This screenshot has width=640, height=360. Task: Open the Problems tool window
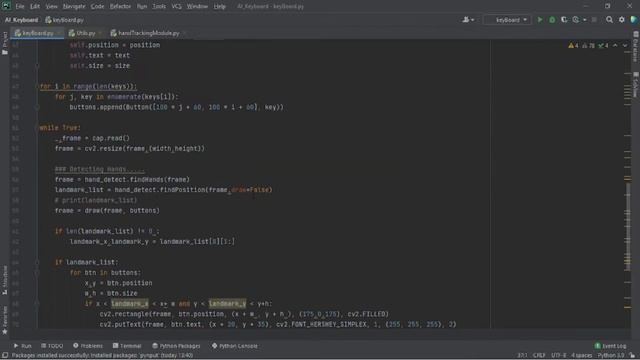click(88, 346)
